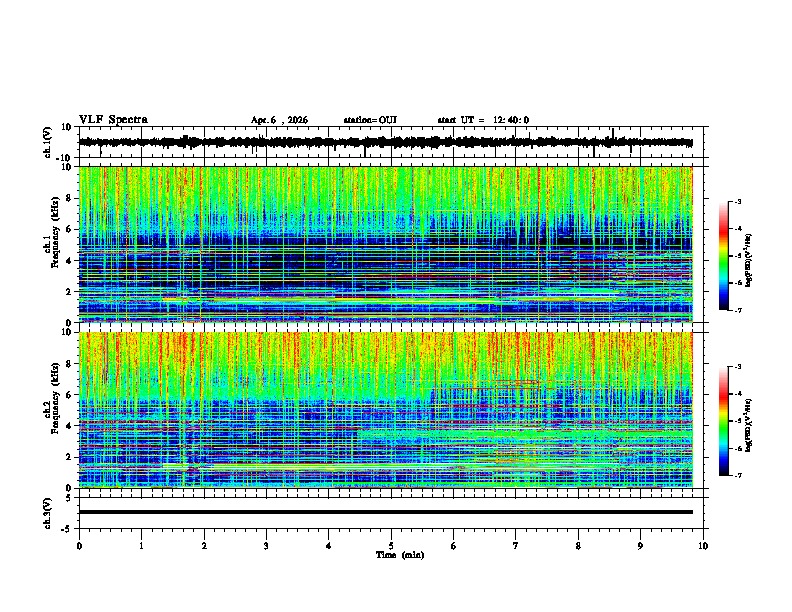Click the "VLF Spectra" plot title

113,120
